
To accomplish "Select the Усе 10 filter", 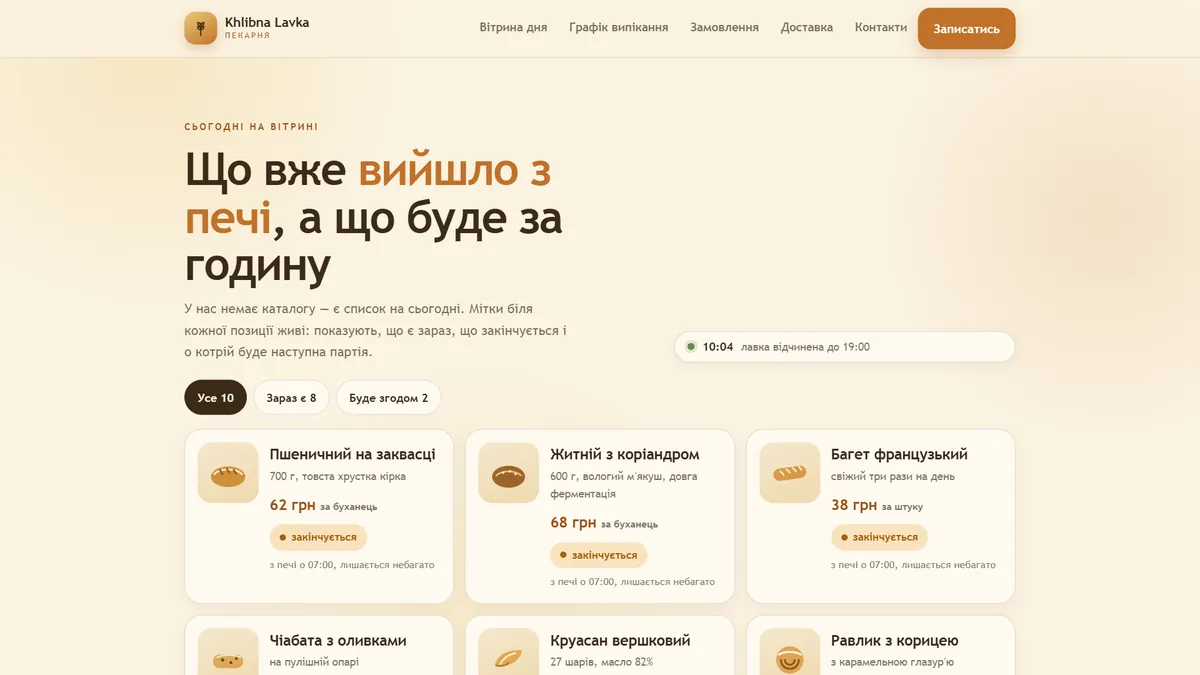I will tap(215, 398).
